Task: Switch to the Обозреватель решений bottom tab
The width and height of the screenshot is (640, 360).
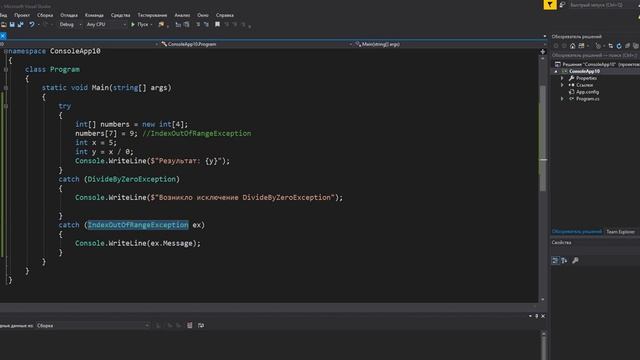Action: 577,232
